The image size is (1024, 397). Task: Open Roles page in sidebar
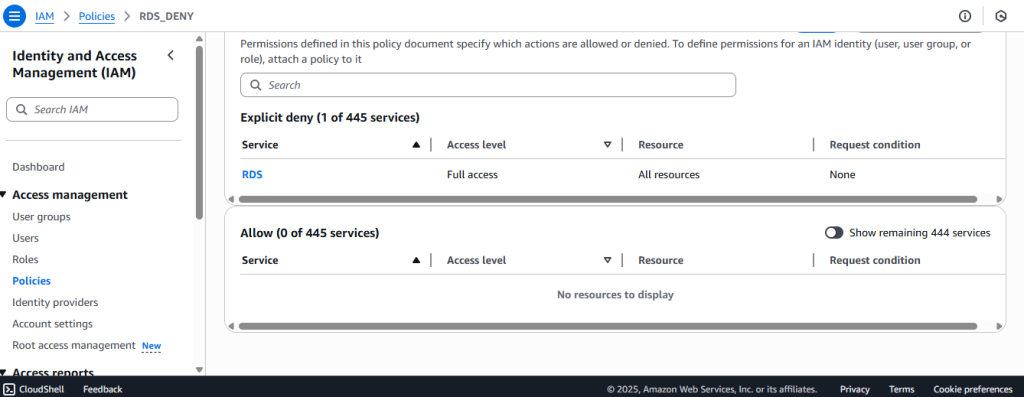click(25, 260)
